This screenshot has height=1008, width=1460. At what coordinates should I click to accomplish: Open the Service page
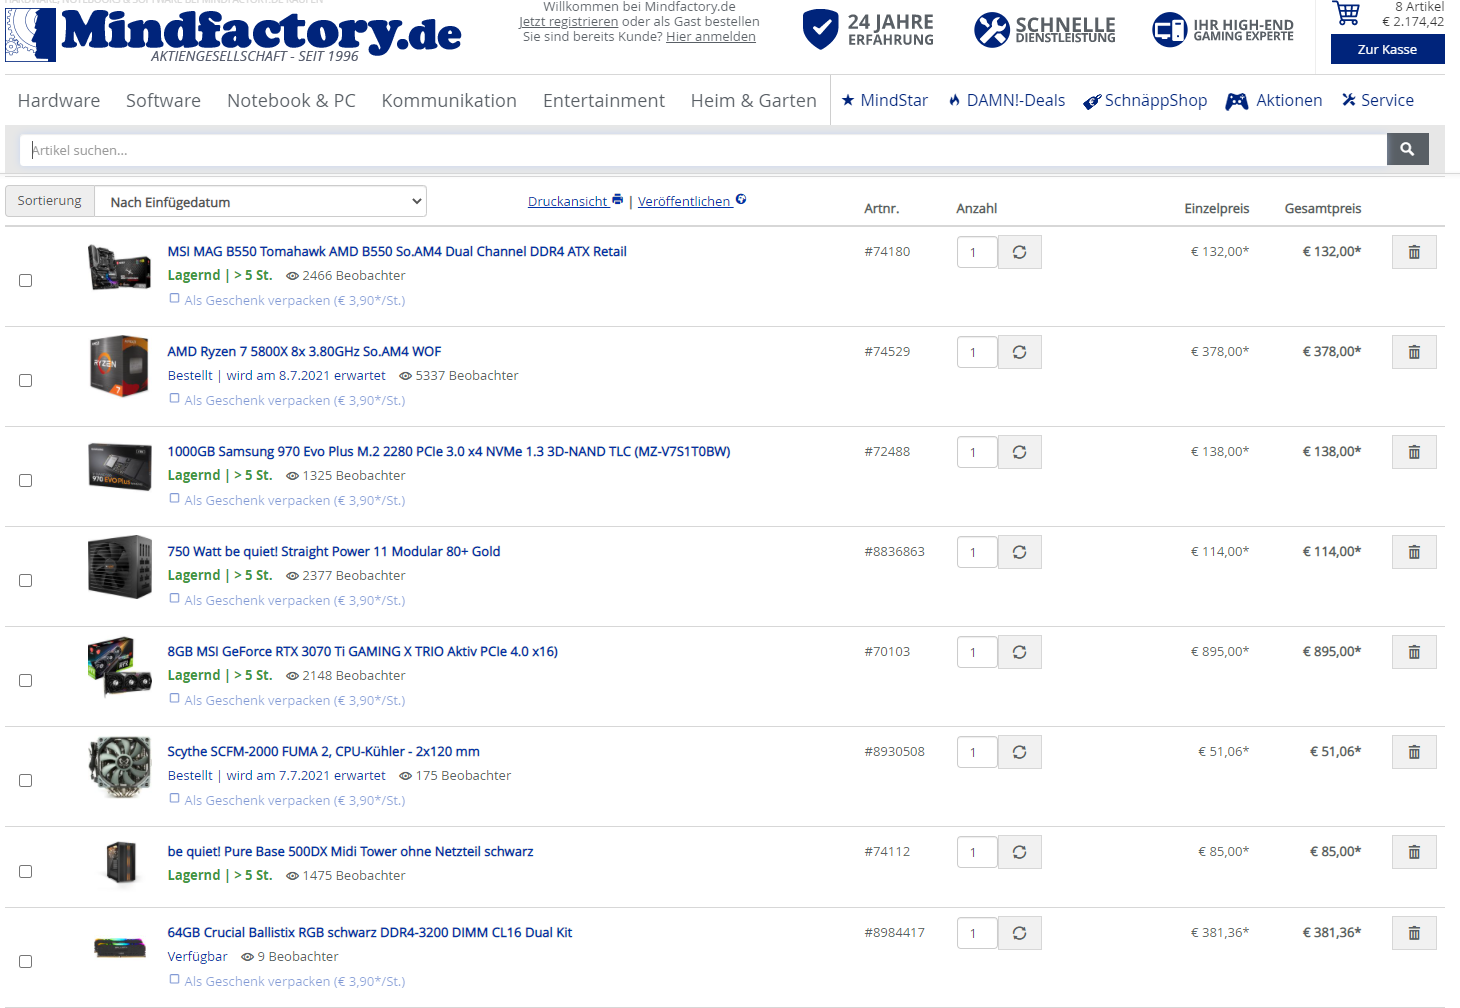pos(1378,100)
